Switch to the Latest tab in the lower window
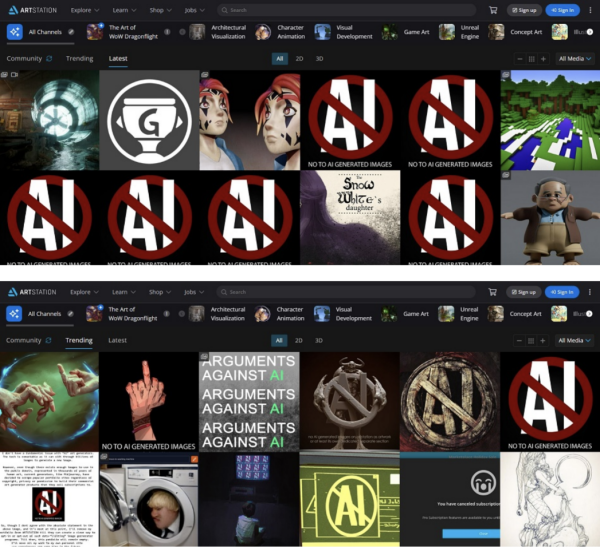Viewport: 600px width, 547px height. [x=117, y=340]
